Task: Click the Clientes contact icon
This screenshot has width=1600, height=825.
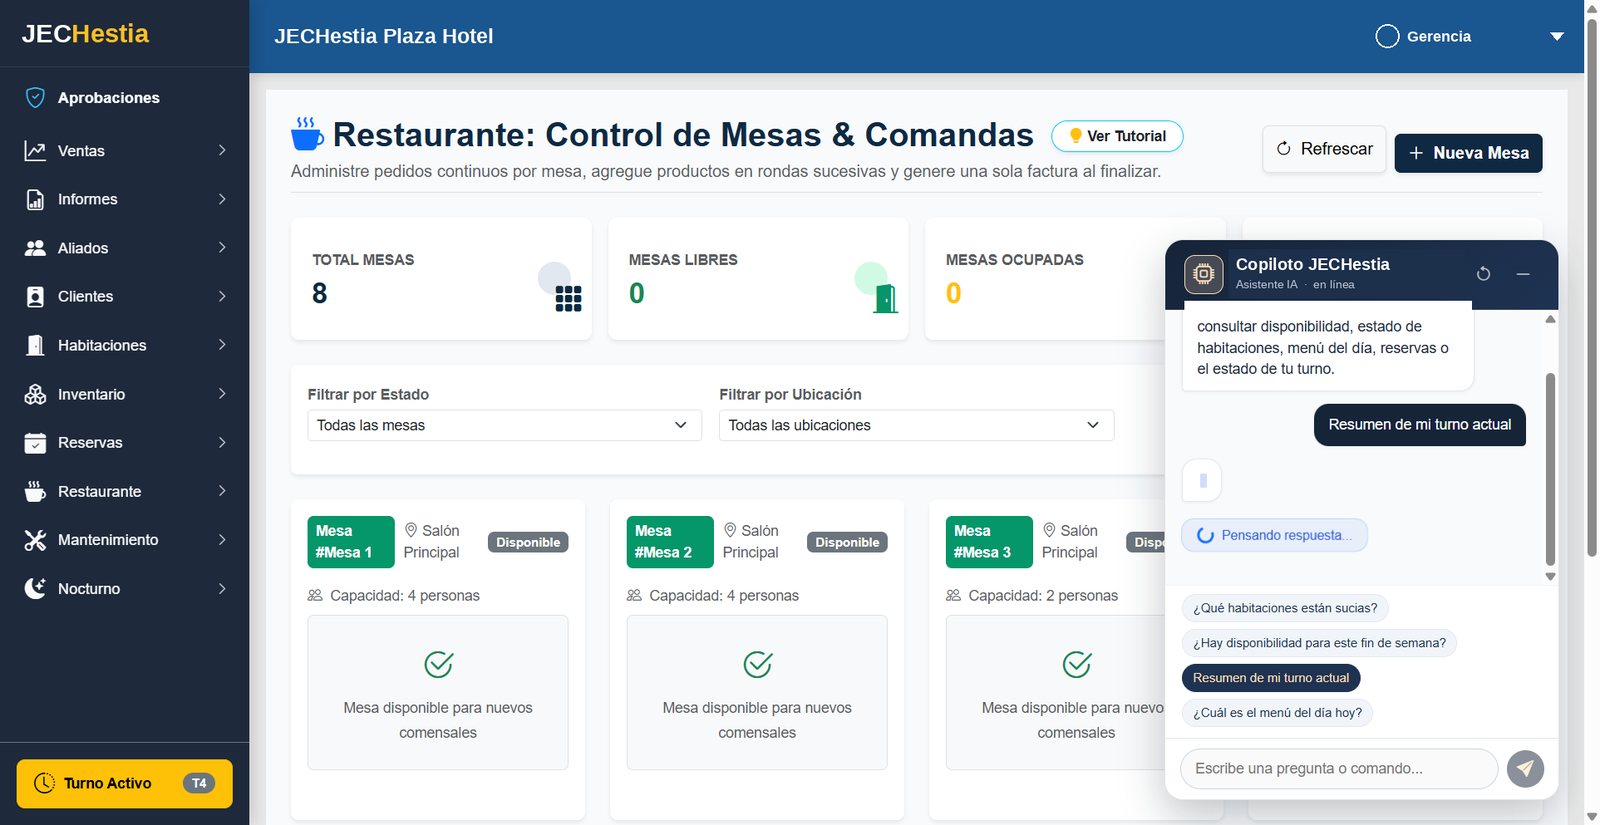Action: pyautogui.click(x=35, y=296)
